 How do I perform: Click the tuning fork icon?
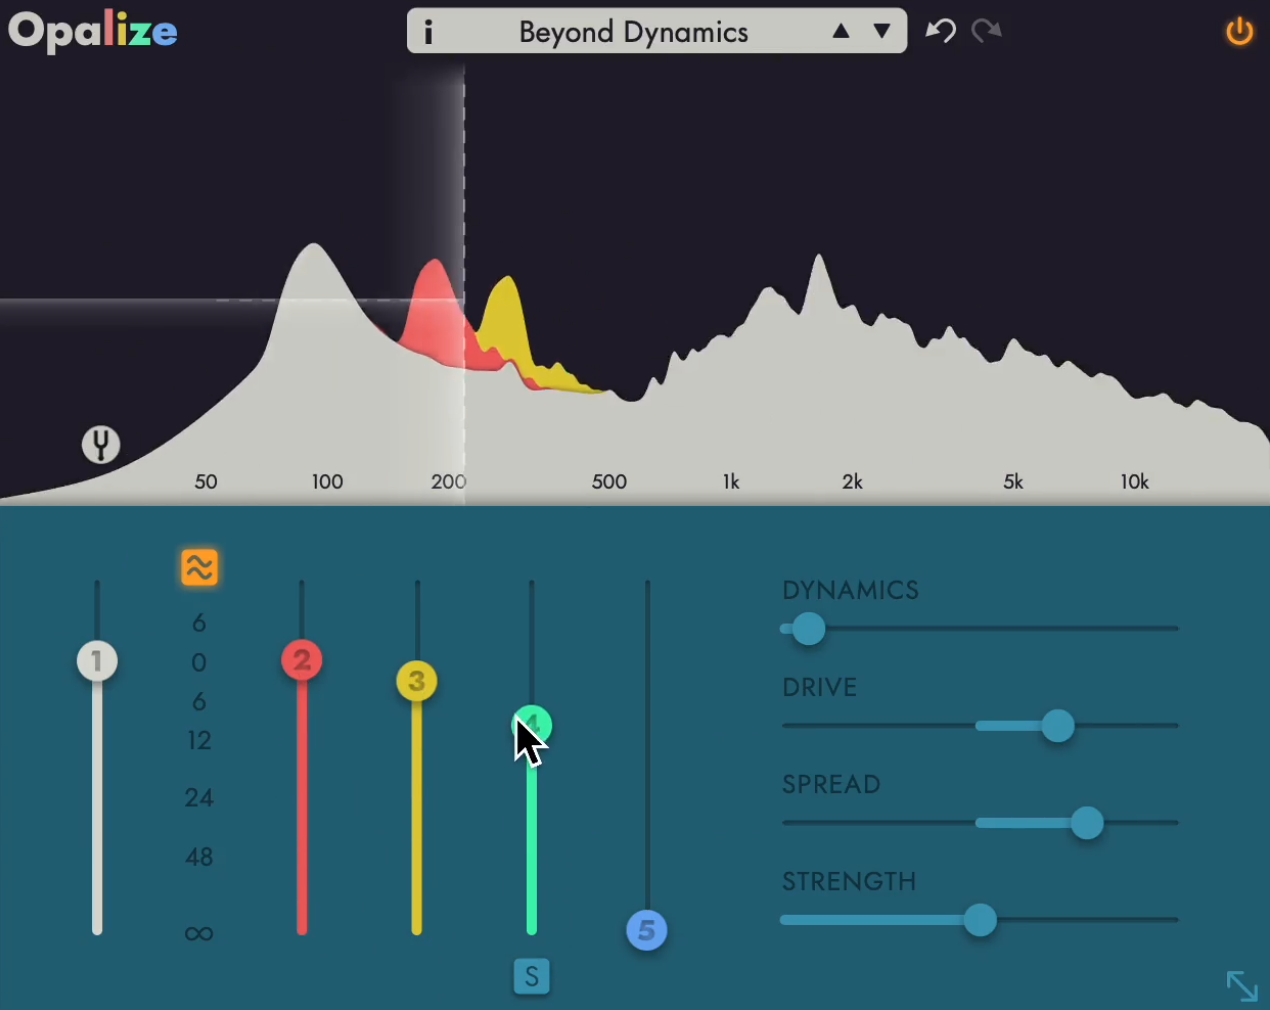click(x=100, y=444)
